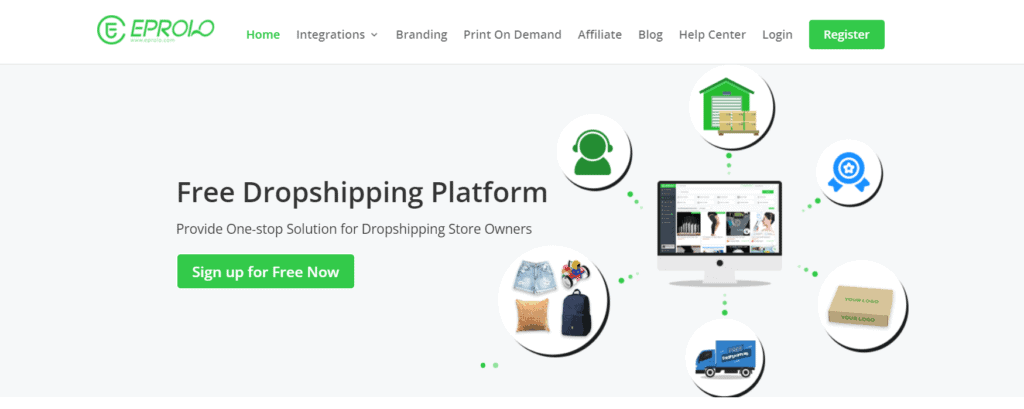Image resolution: width=1024 pixels, height=409 pixels.
Task: Click the green warehouse icon
Action: click(729, 106)
